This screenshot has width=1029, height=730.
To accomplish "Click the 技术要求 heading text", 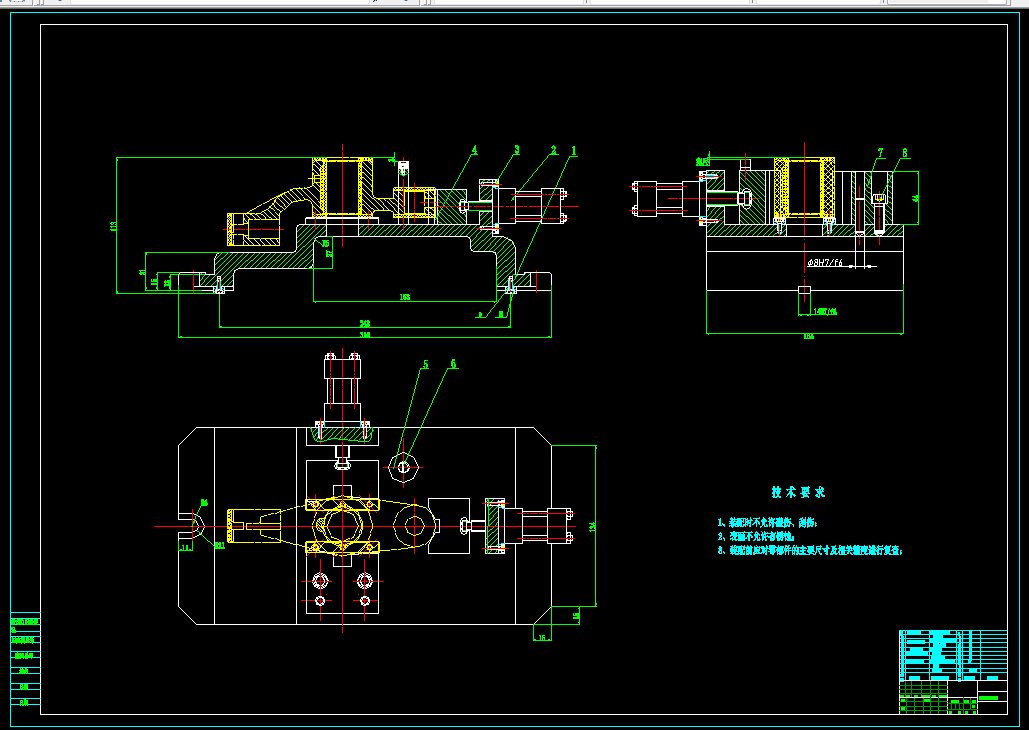I will 798,492.
